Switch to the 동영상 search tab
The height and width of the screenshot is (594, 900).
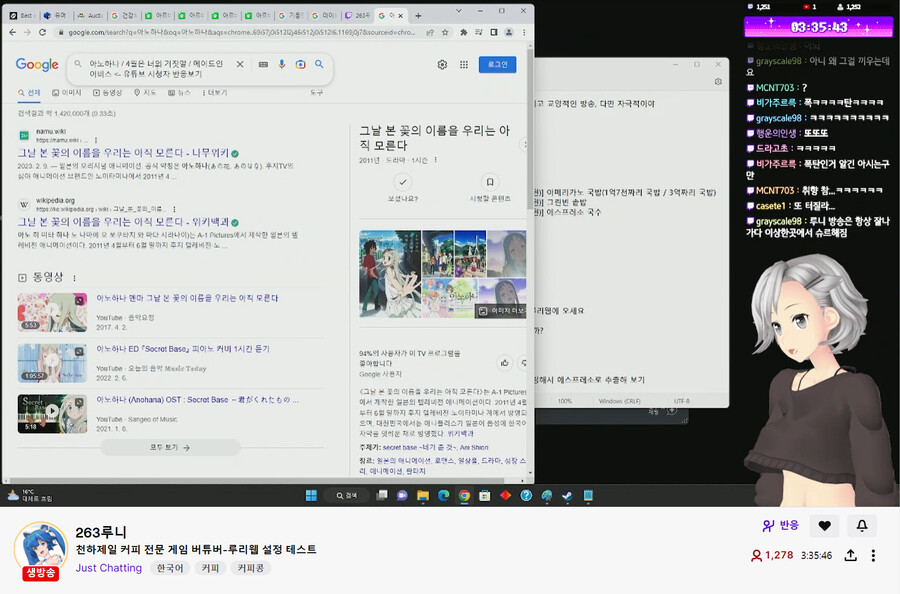click(107, 92)
